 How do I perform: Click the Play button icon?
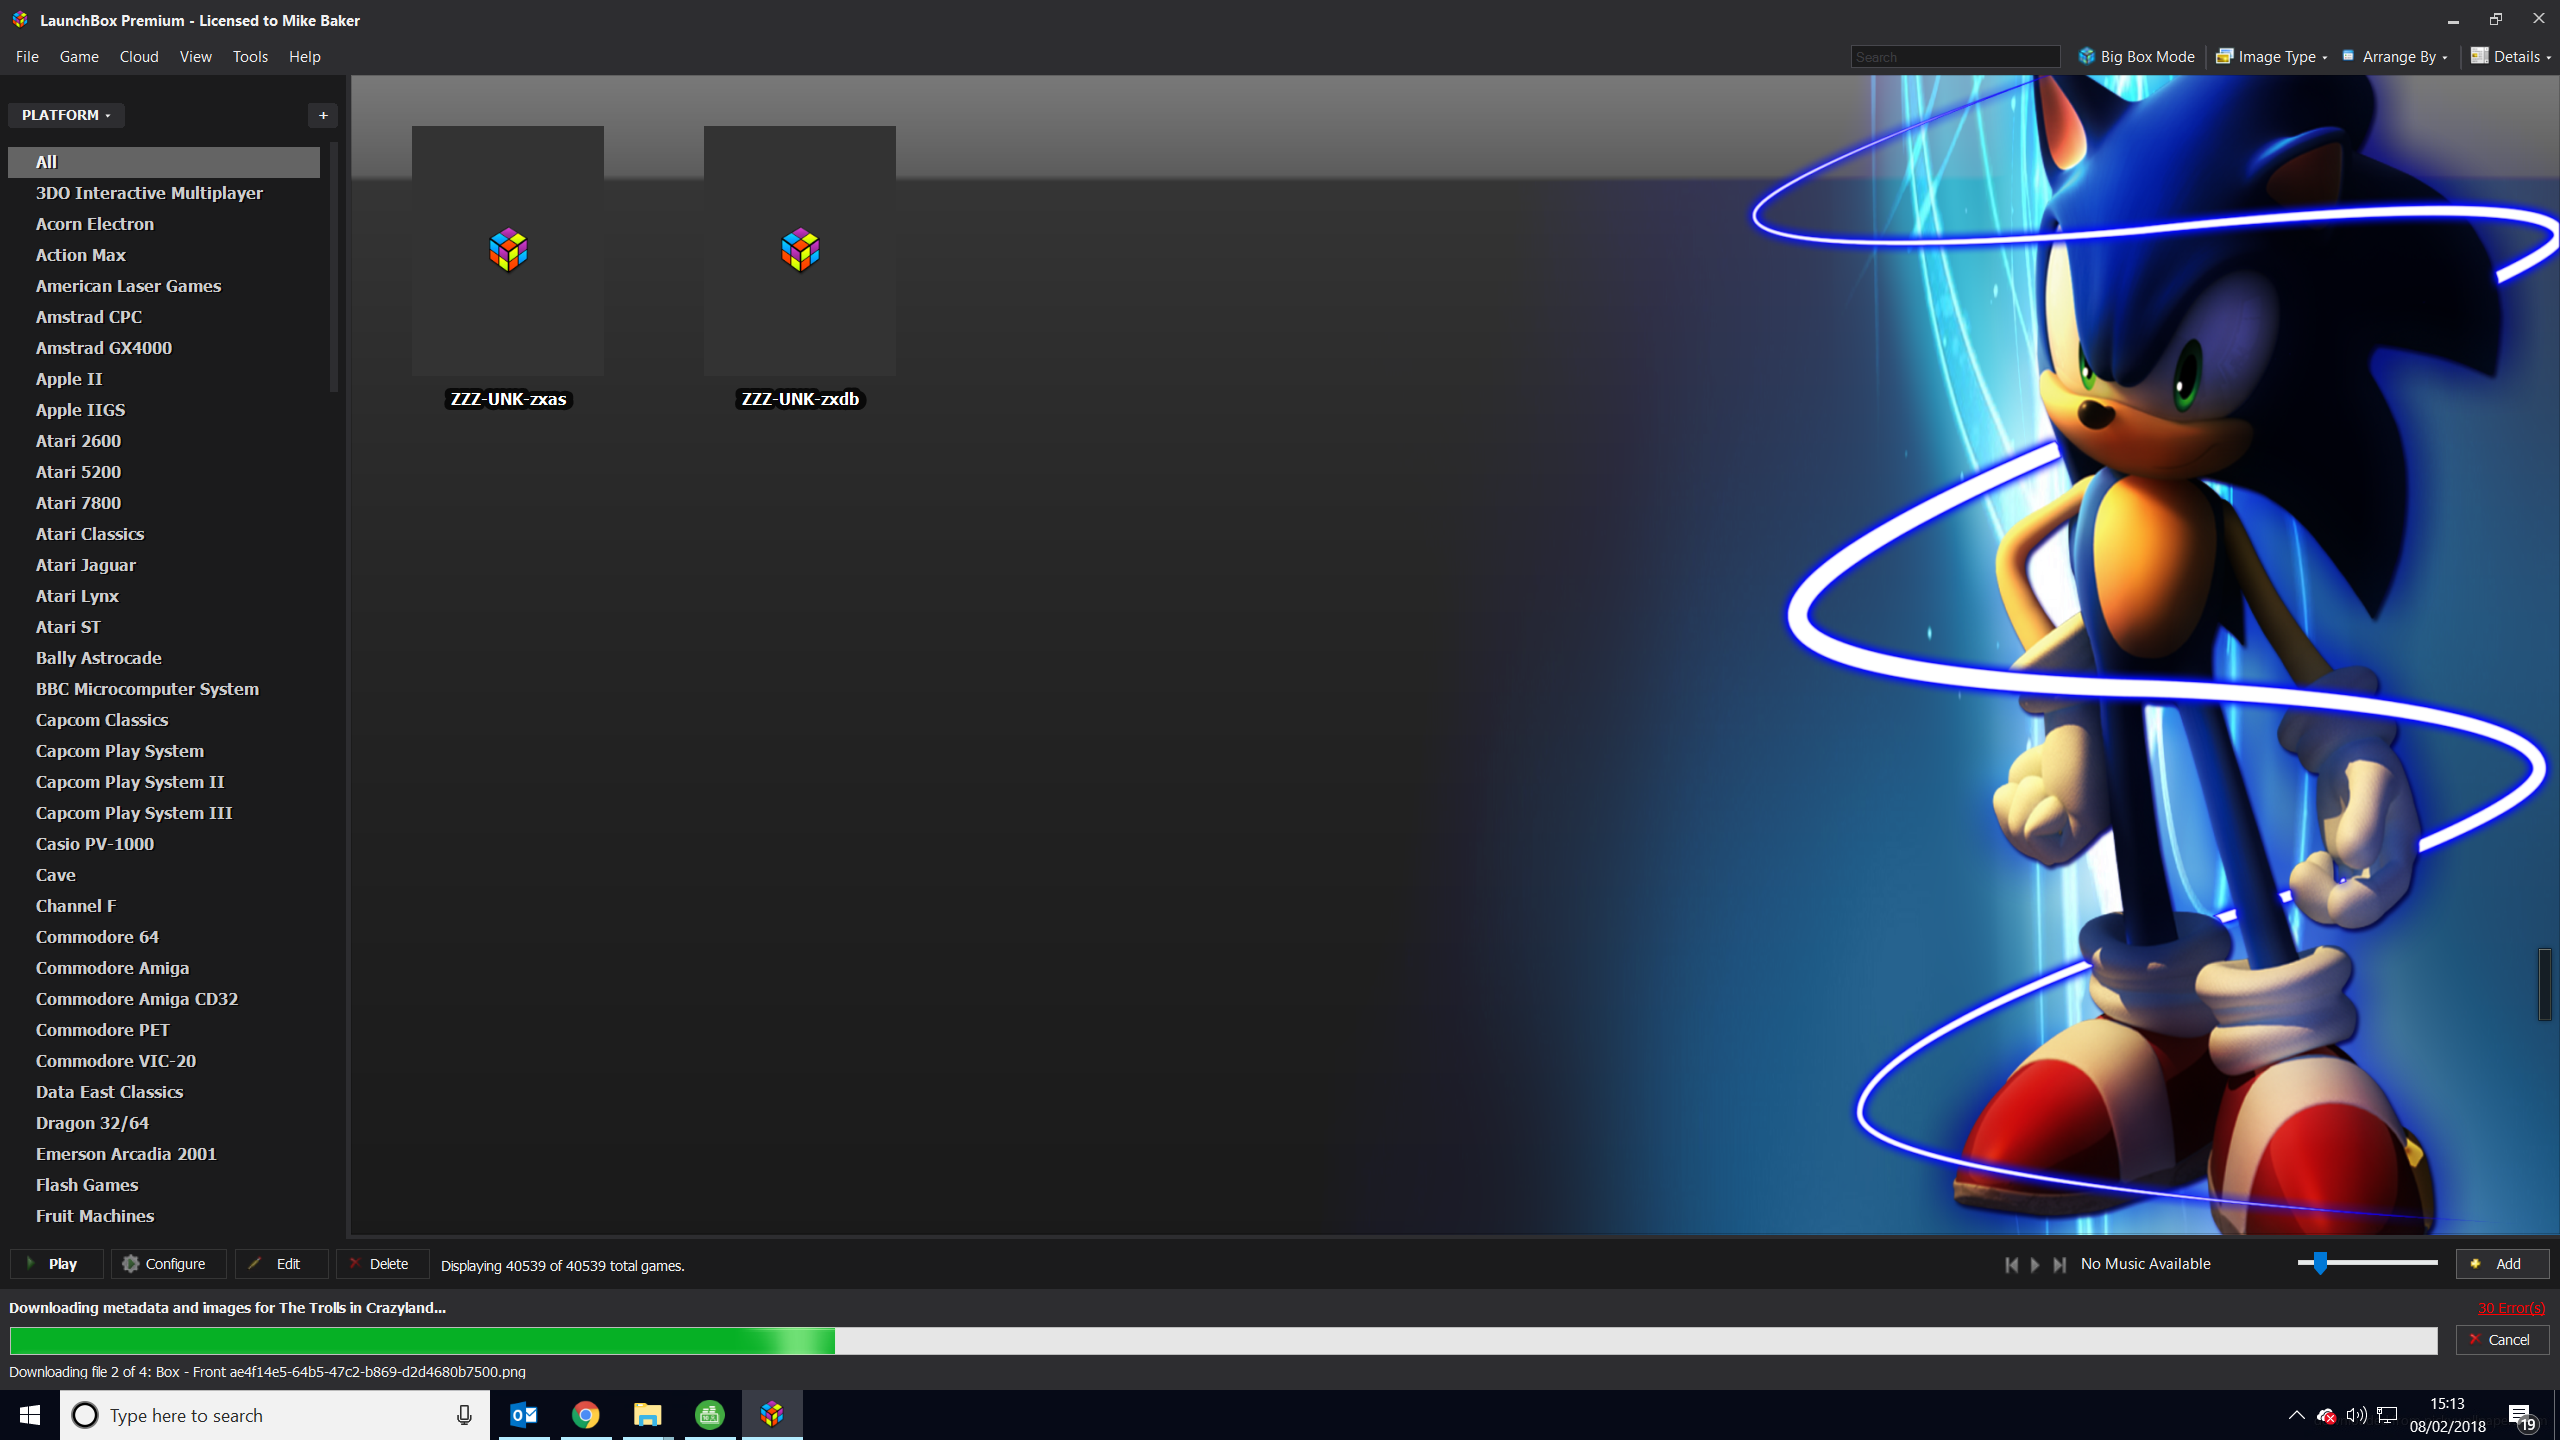(56, 1264)
